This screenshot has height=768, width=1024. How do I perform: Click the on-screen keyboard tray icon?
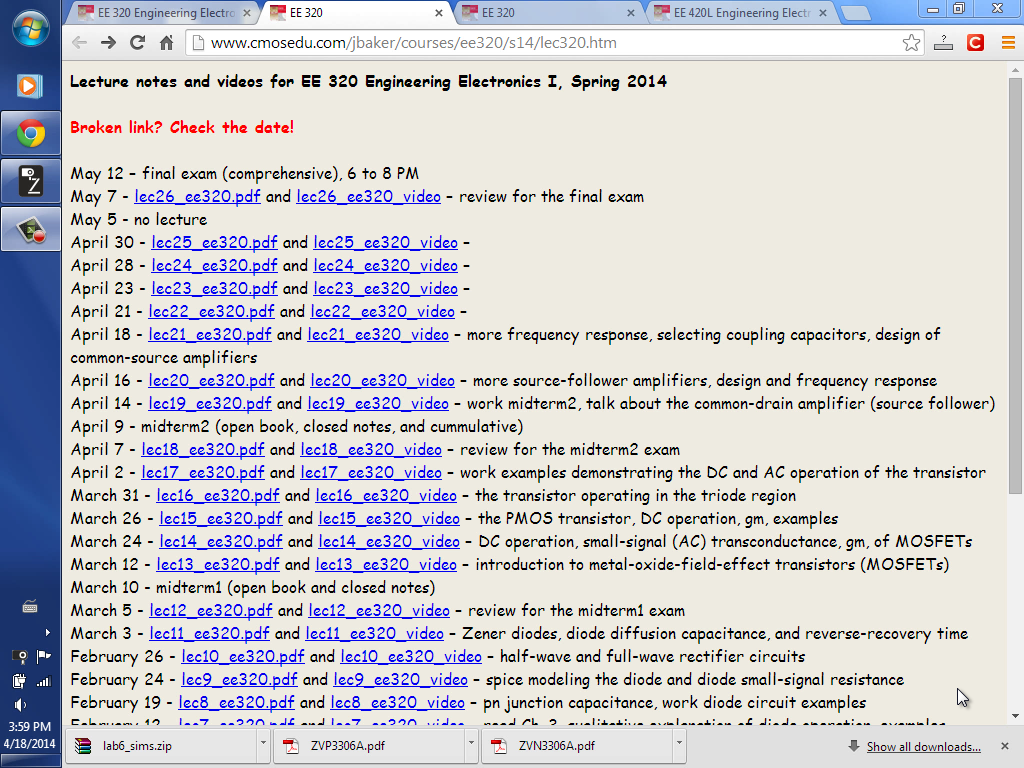pyautogui.click(x=30, y=607)
